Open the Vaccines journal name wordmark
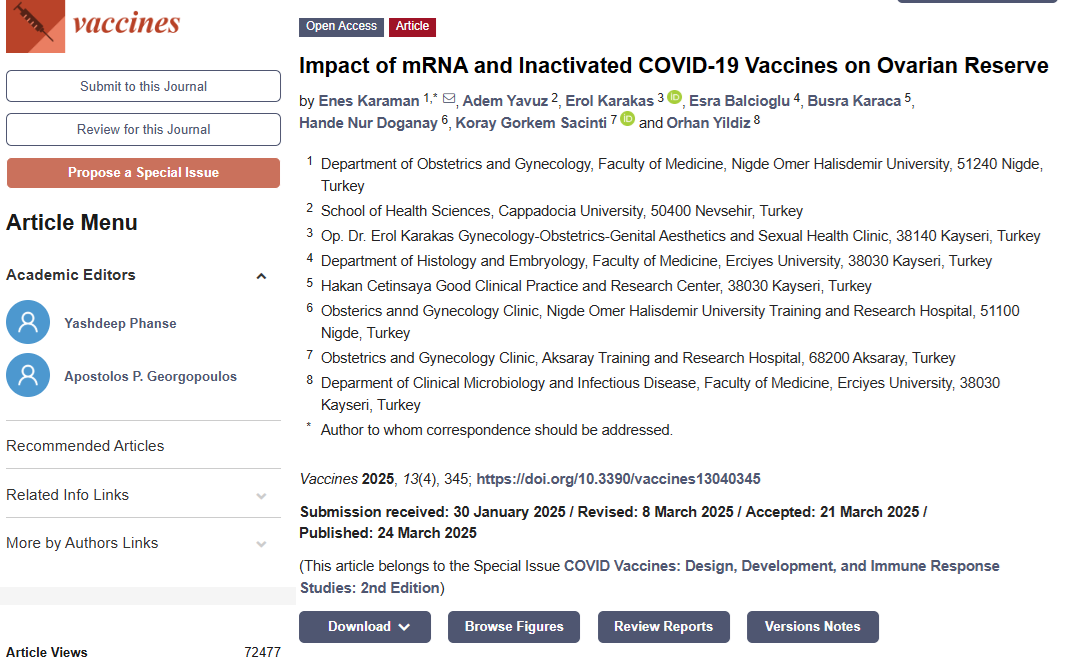Image resolution: width=1069 pixels, height=671 pixels. click(126, 23)
